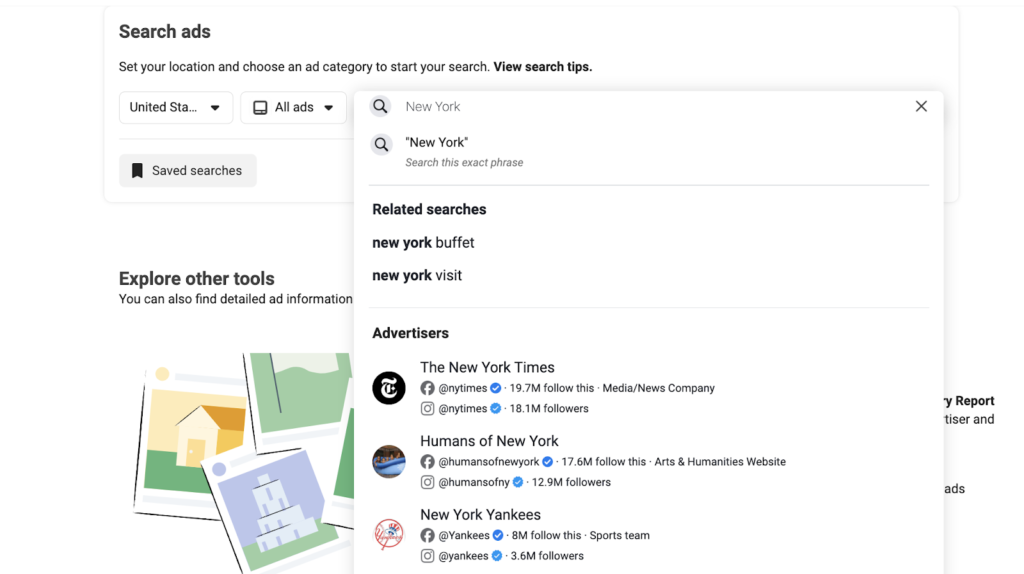Open Saved searches

coord(187,171)
